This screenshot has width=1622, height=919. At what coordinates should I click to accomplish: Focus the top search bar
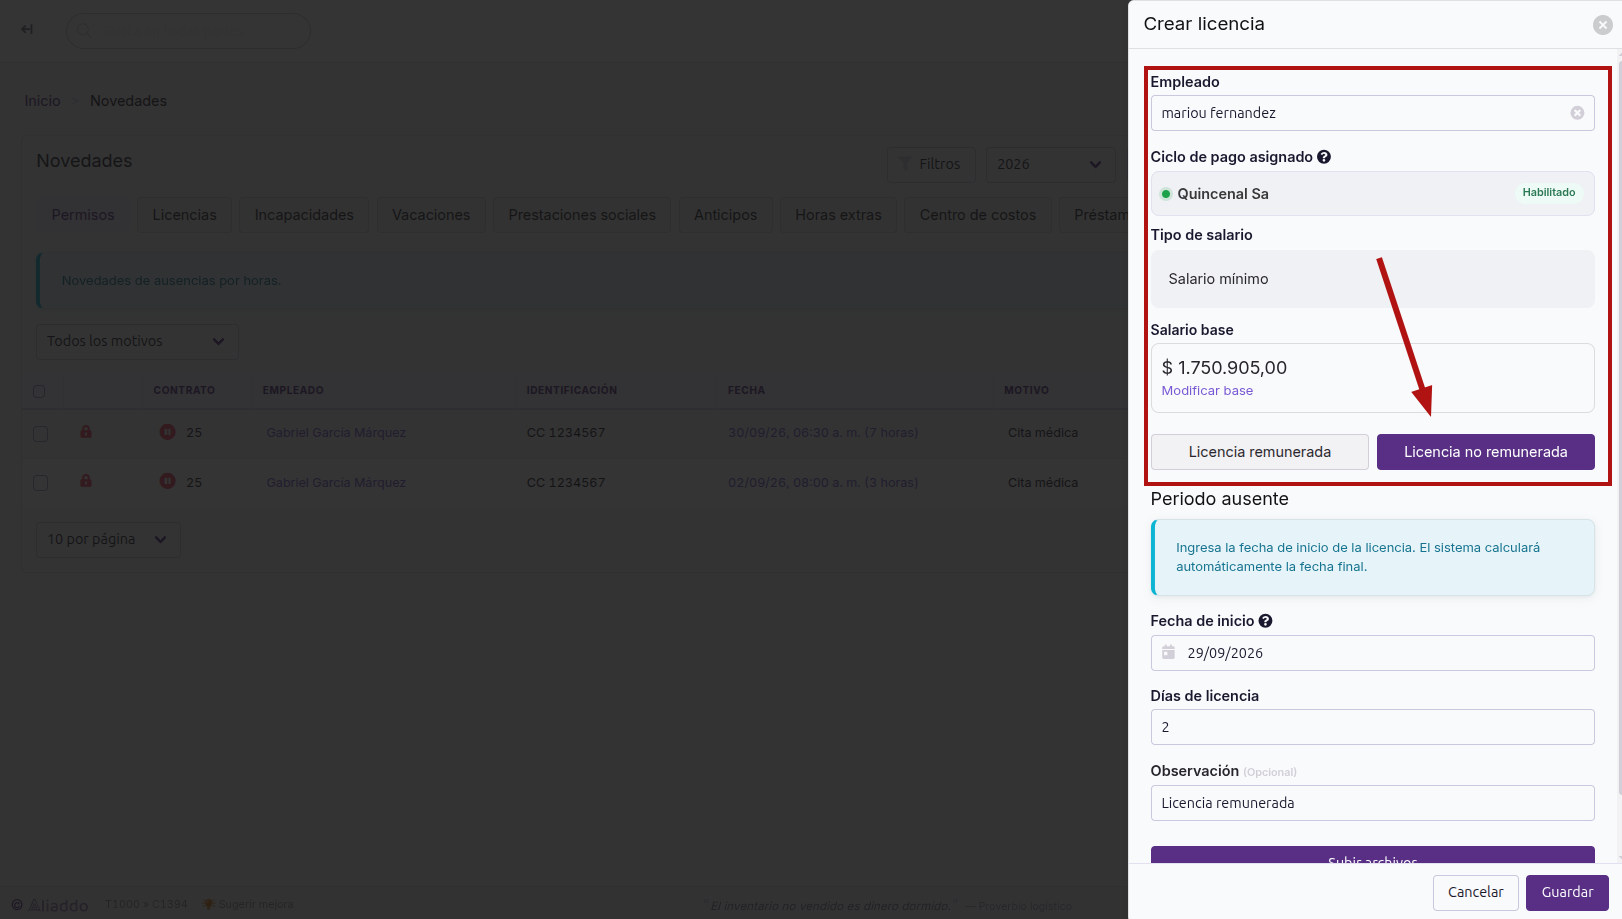188,30
